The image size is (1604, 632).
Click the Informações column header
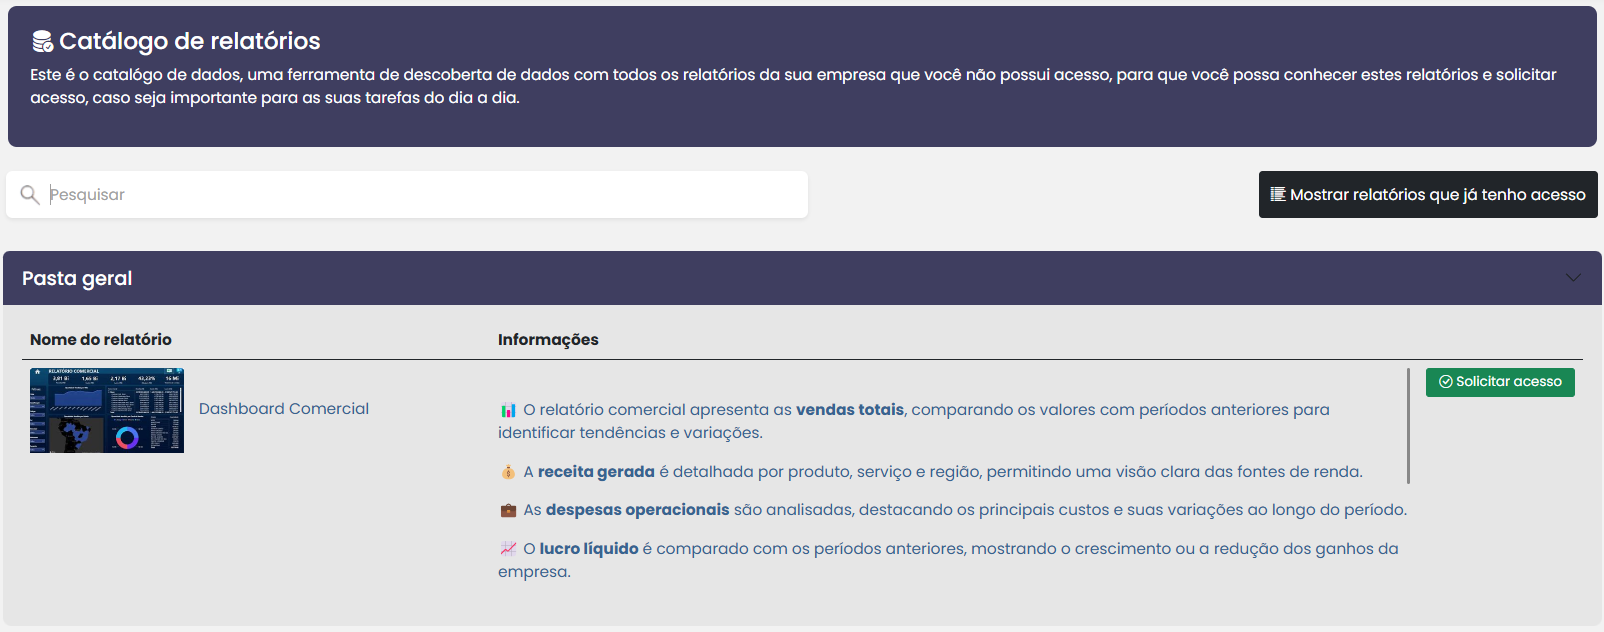[548, 340]
